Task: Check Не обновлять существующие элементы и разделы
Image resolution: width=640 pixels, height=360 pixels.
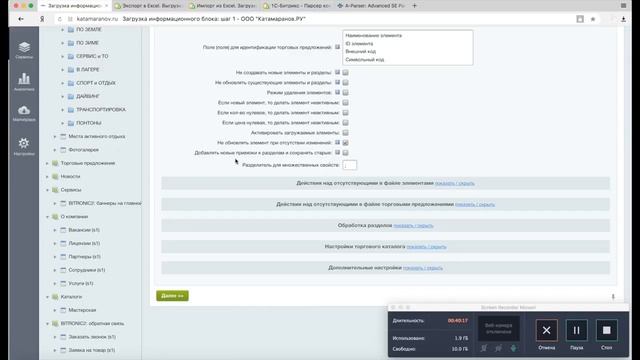Action: [x=345, y=82]
